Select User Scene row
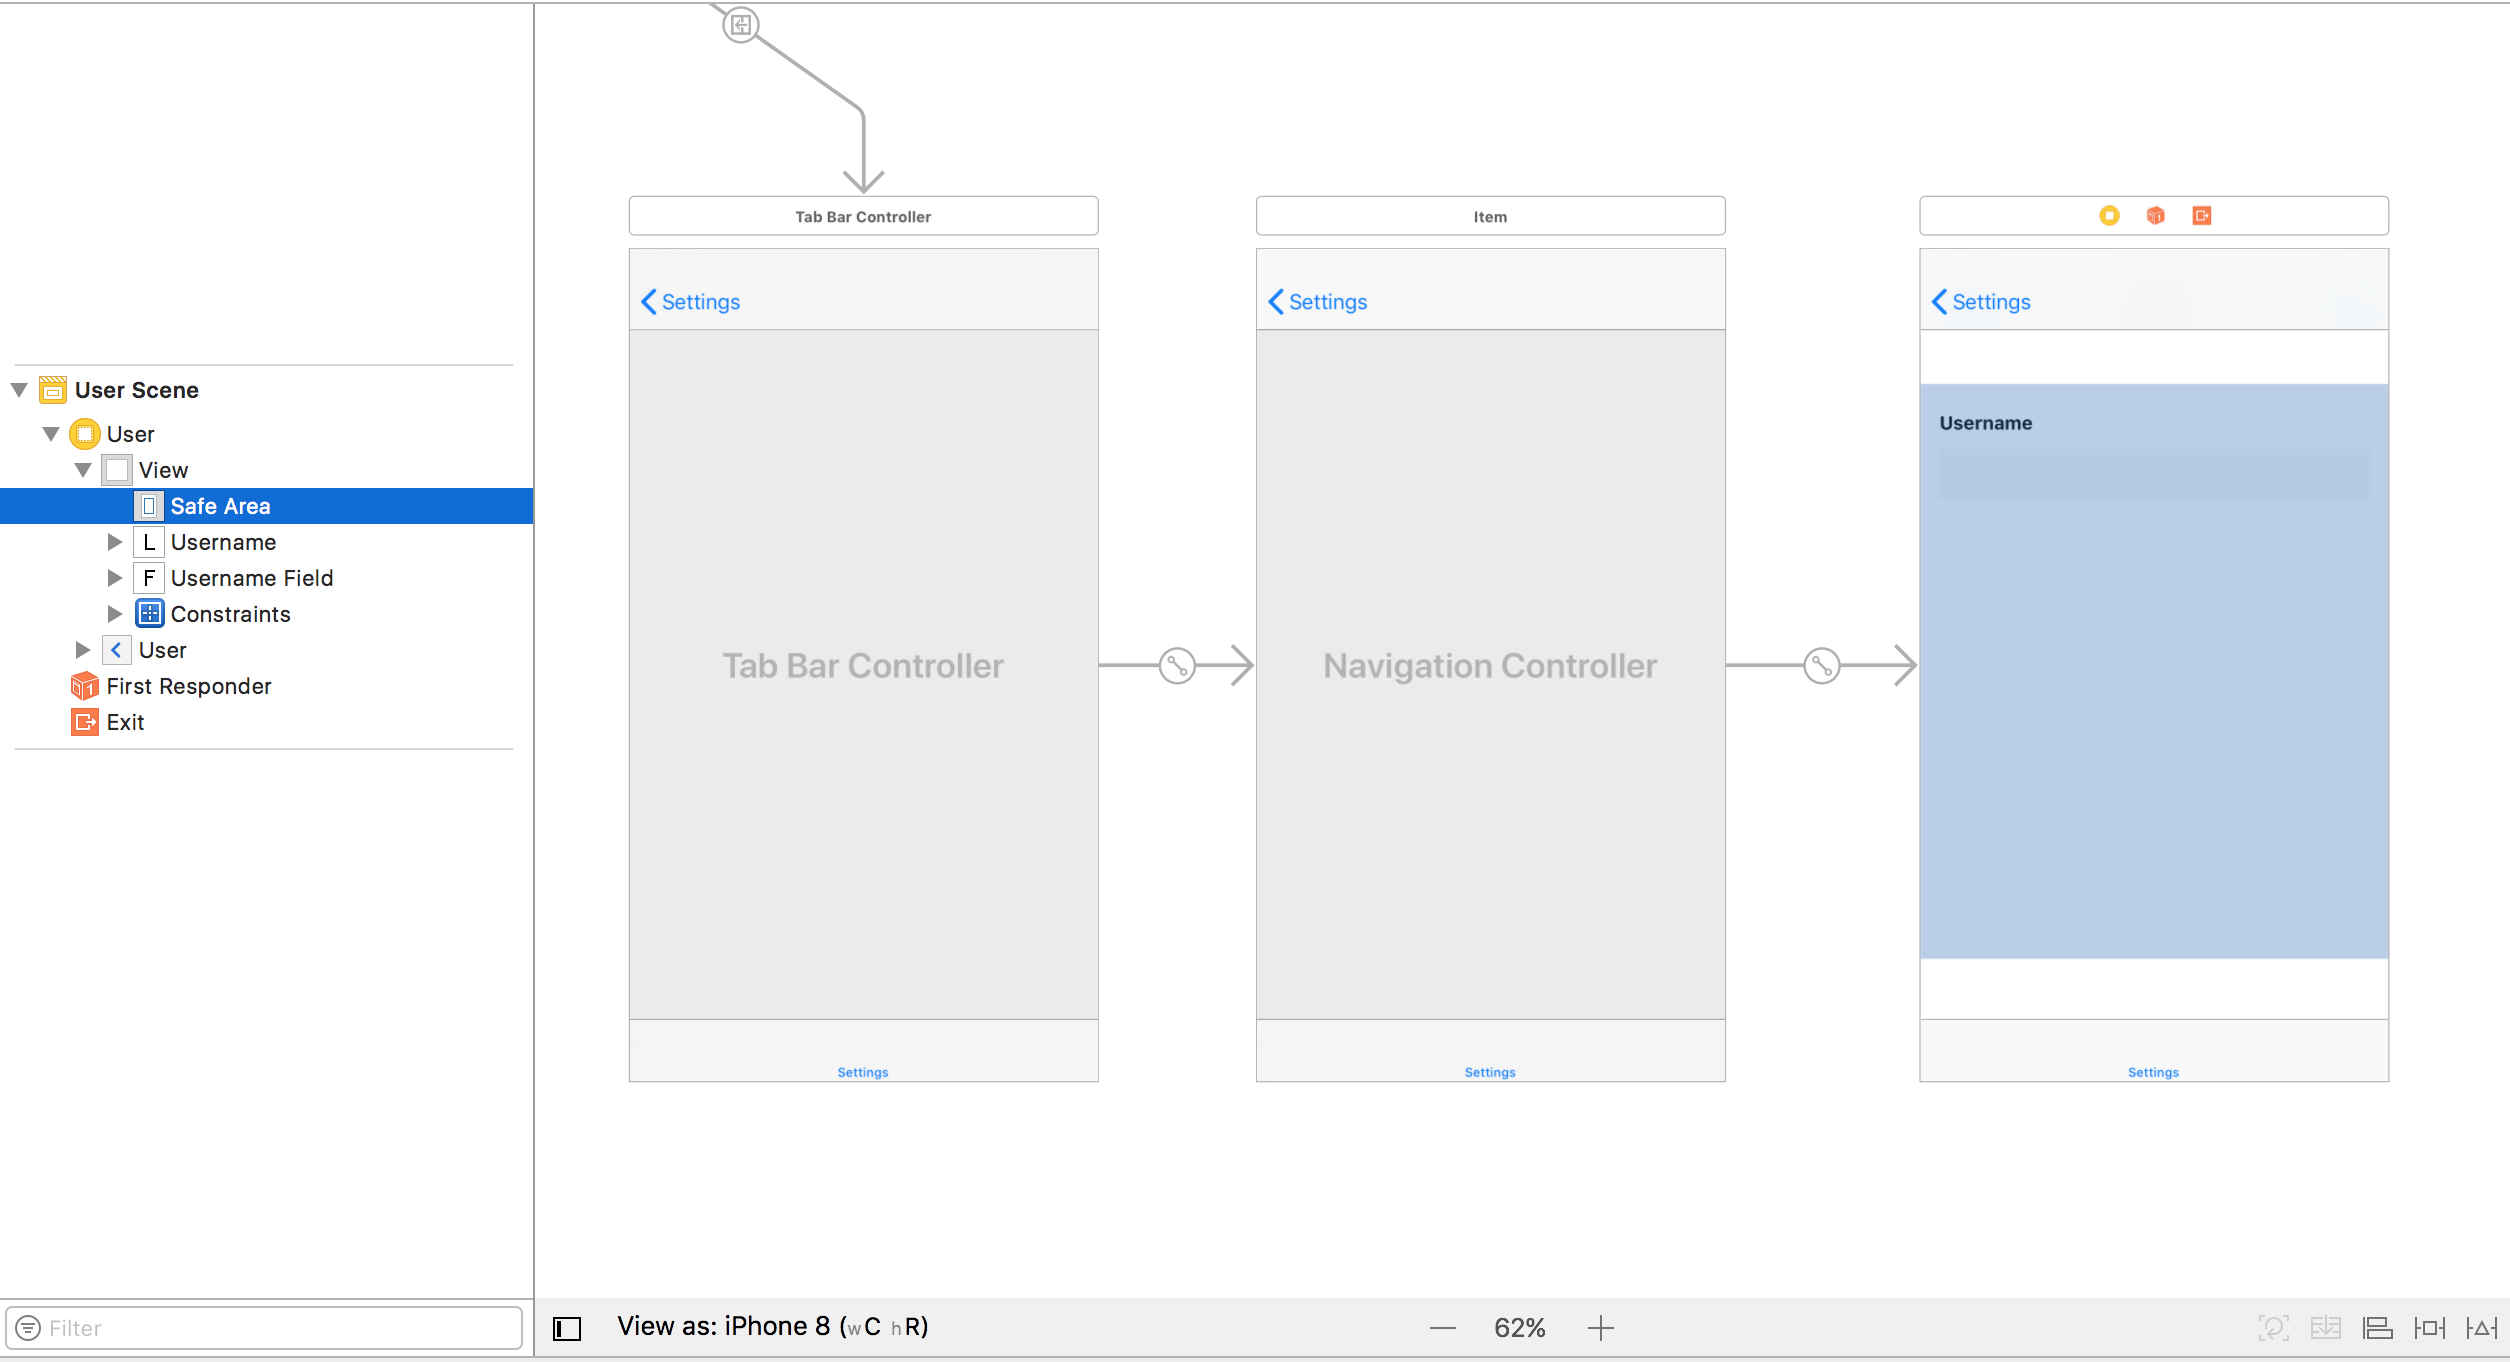Screen dimensions: 2510x1362 tap(137, 390)
